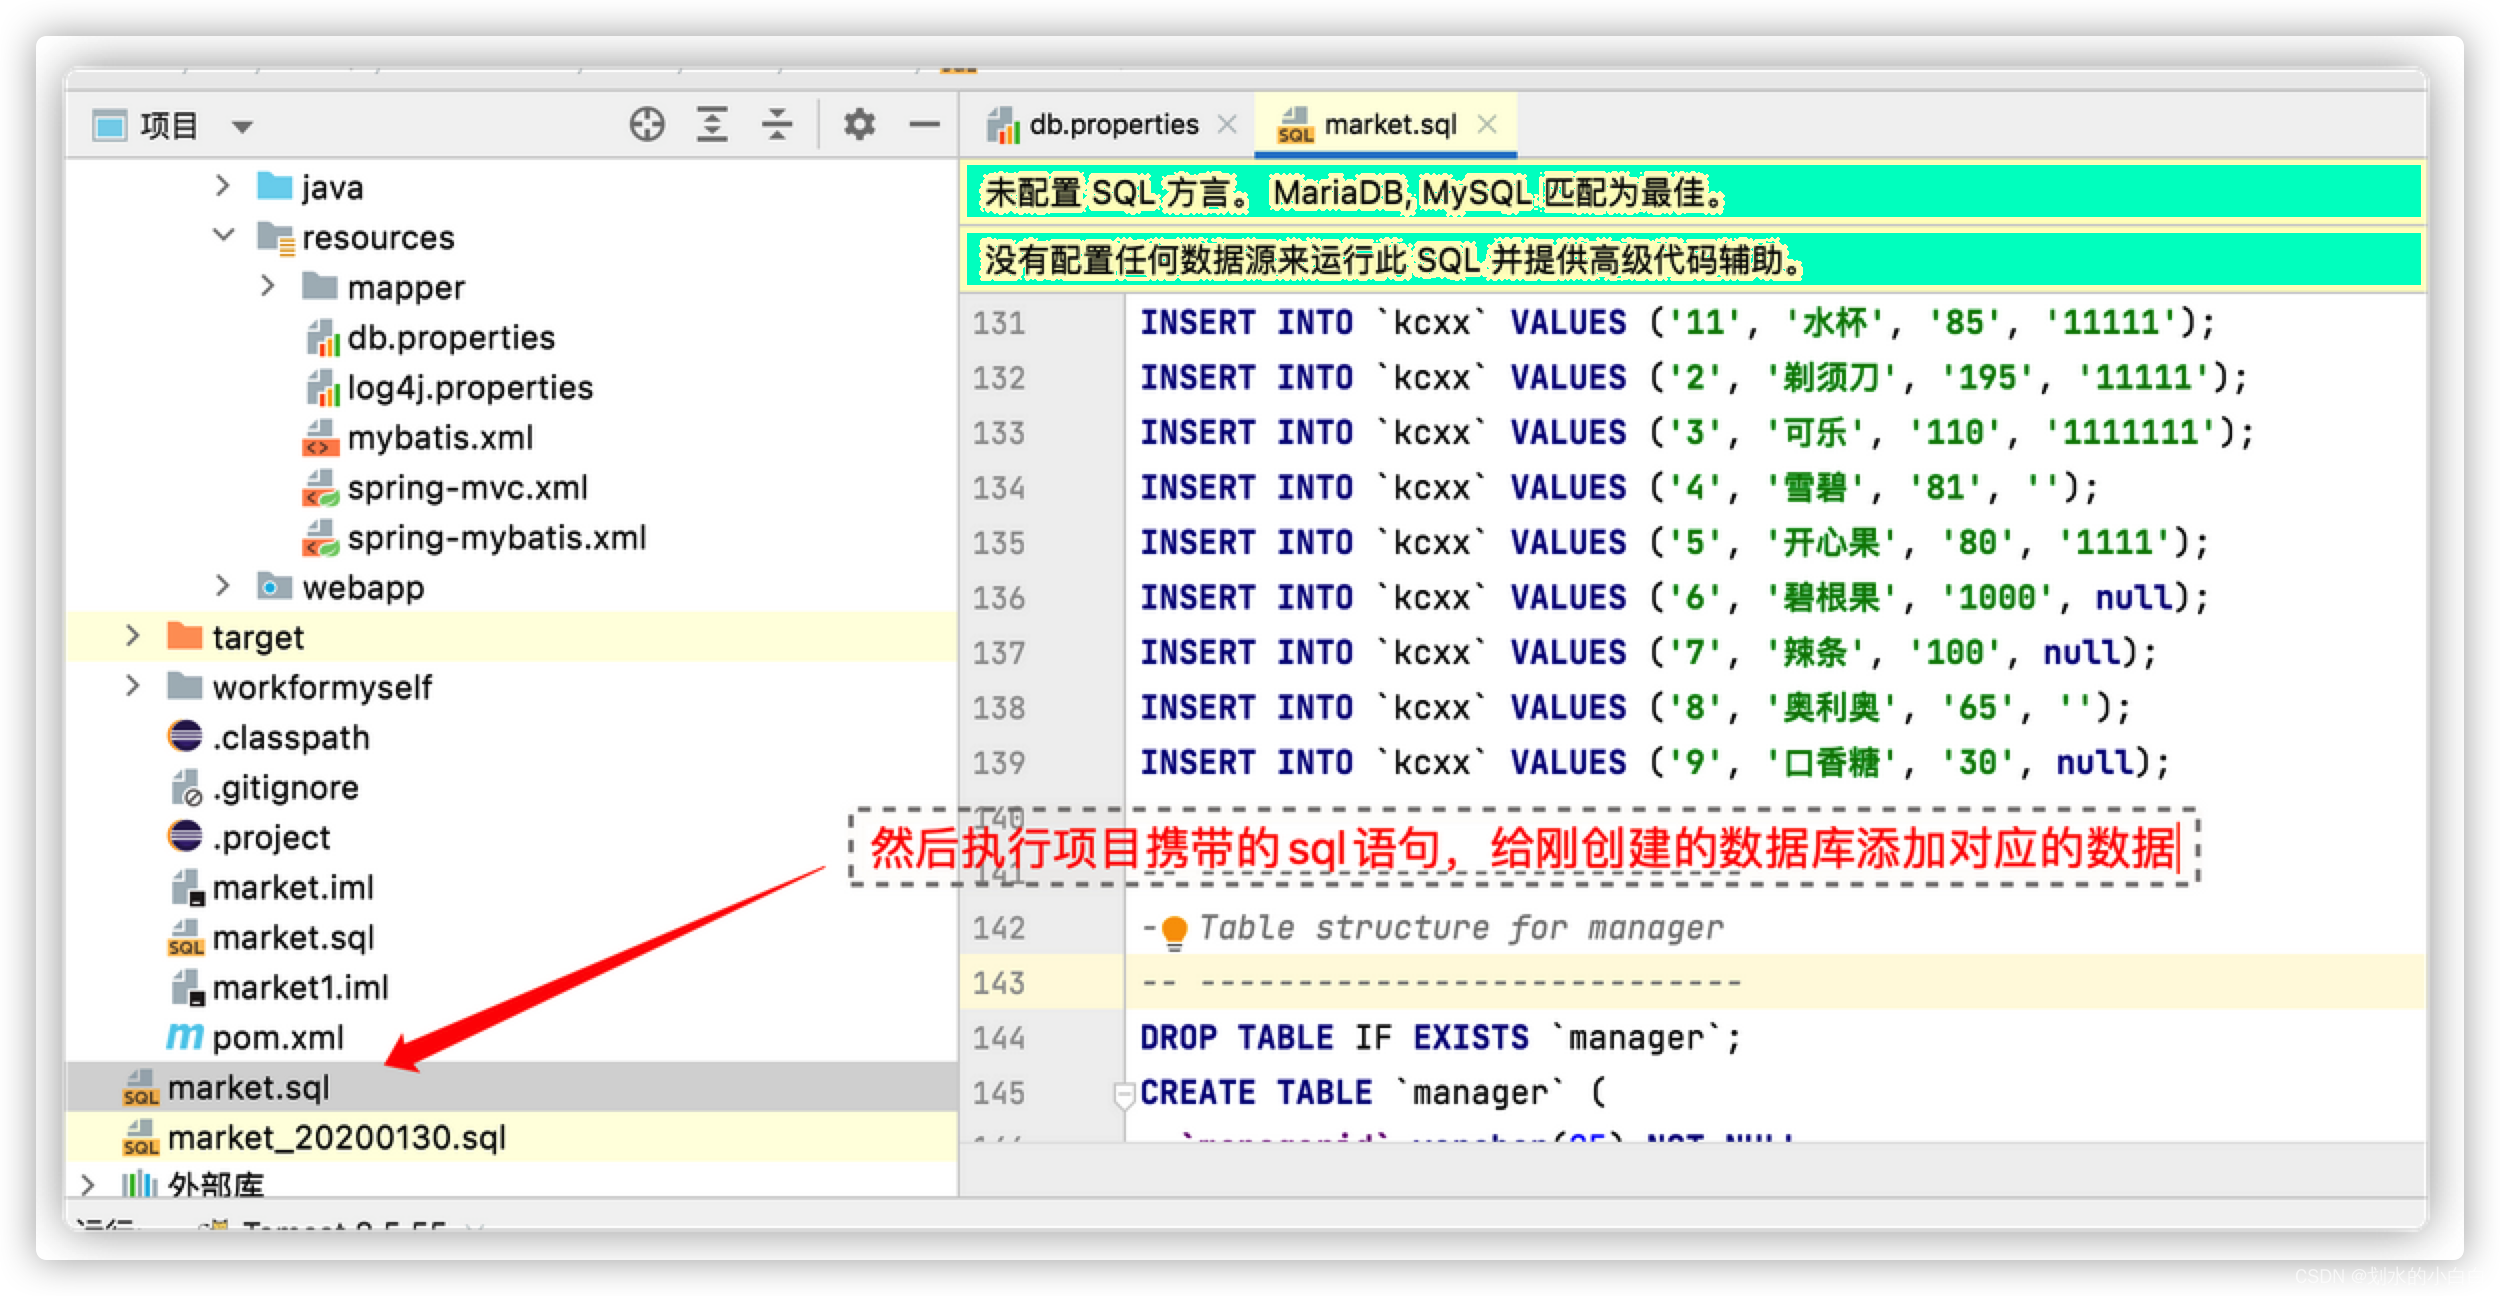Click the INSERT statement with '水杯'
2500x1296 pixels.
pos(1678,323)
